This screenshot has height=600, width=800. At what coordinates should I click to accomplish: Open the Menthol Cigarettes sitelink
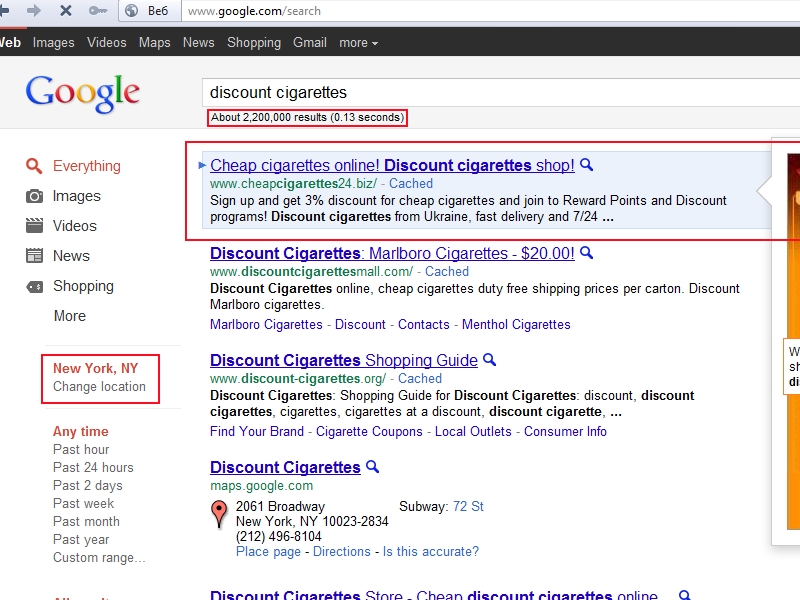pos(516,324)
